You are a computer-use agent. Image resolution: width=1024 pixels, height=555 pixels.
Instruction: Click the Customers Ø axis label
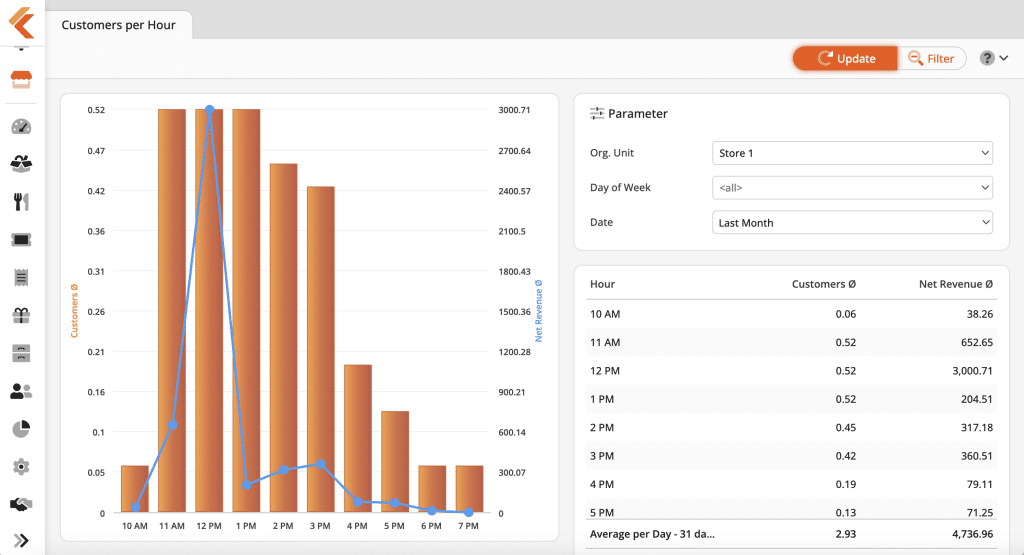[74, 311]
